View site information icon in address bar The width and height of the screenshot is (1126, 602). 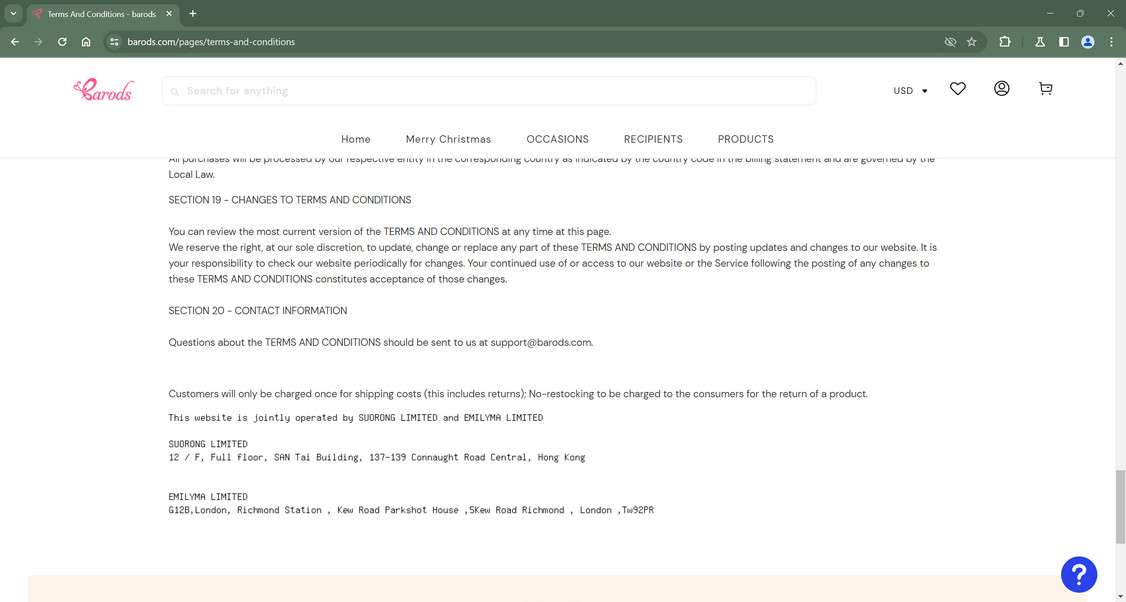(114, 42)
